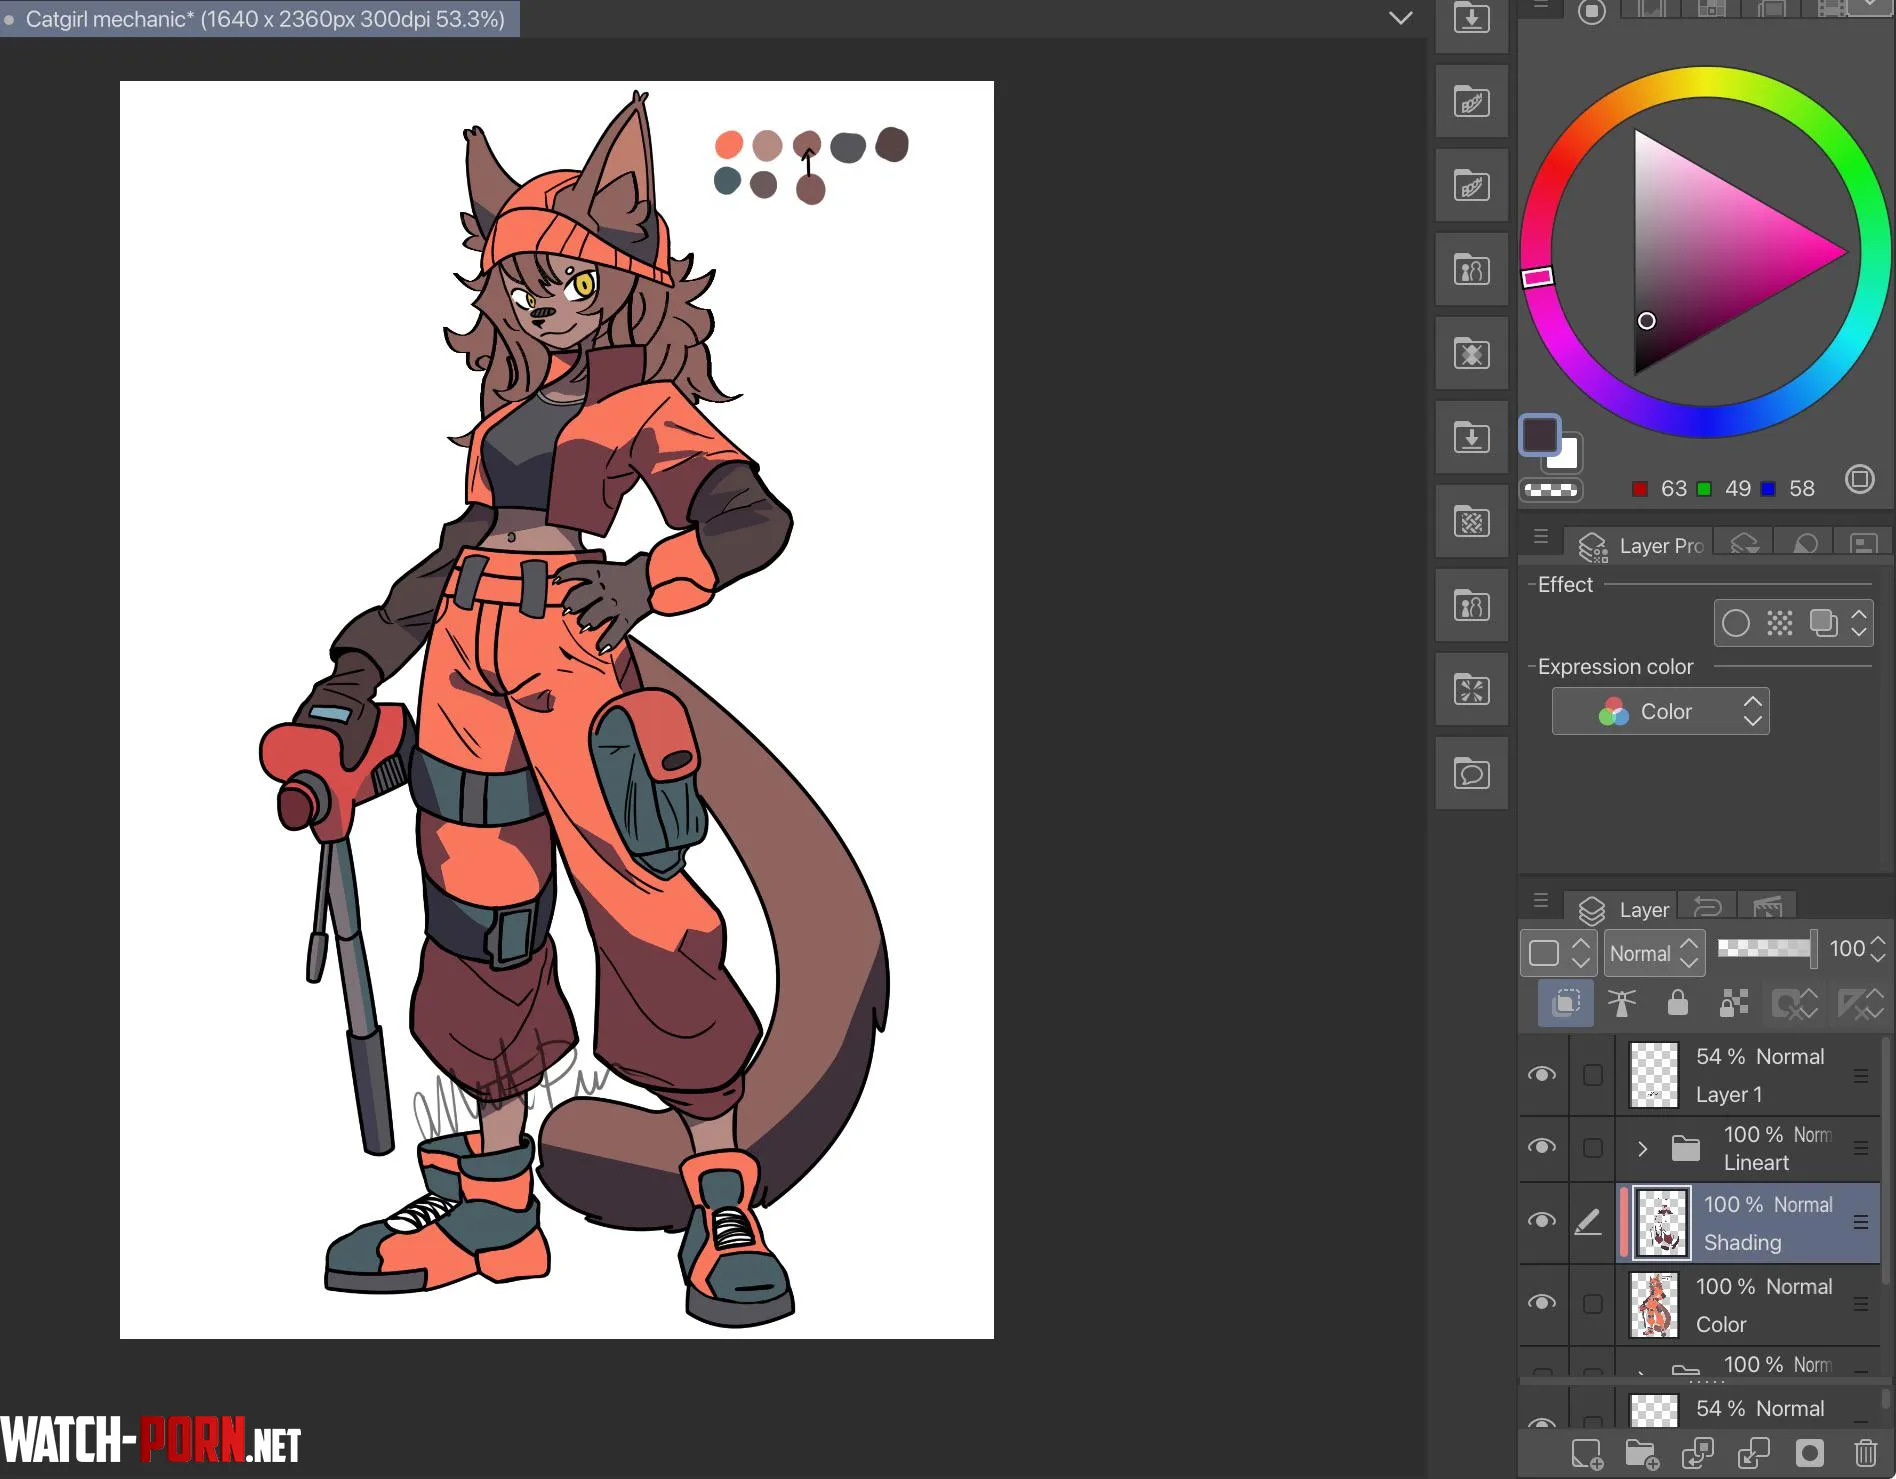Screen dimensions: 1896x1479
Task: Open the history tab next to Layer
Action: [x=1707, y=907]
